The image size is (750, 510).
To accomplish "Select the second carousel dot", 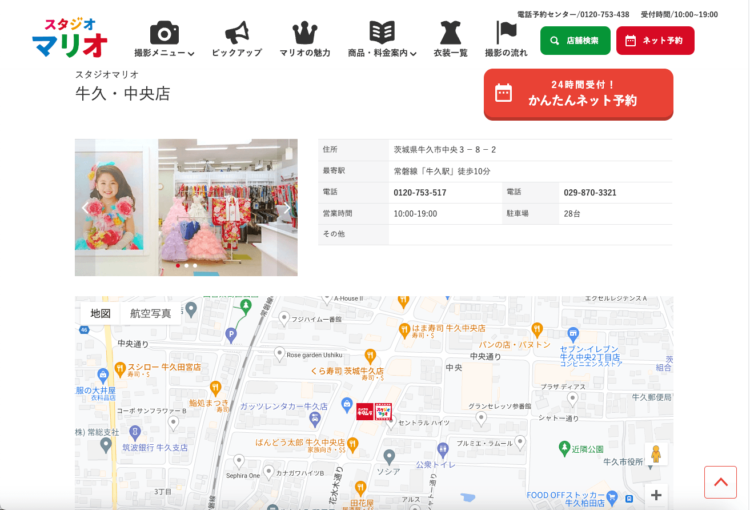I will tap(187, 266).
